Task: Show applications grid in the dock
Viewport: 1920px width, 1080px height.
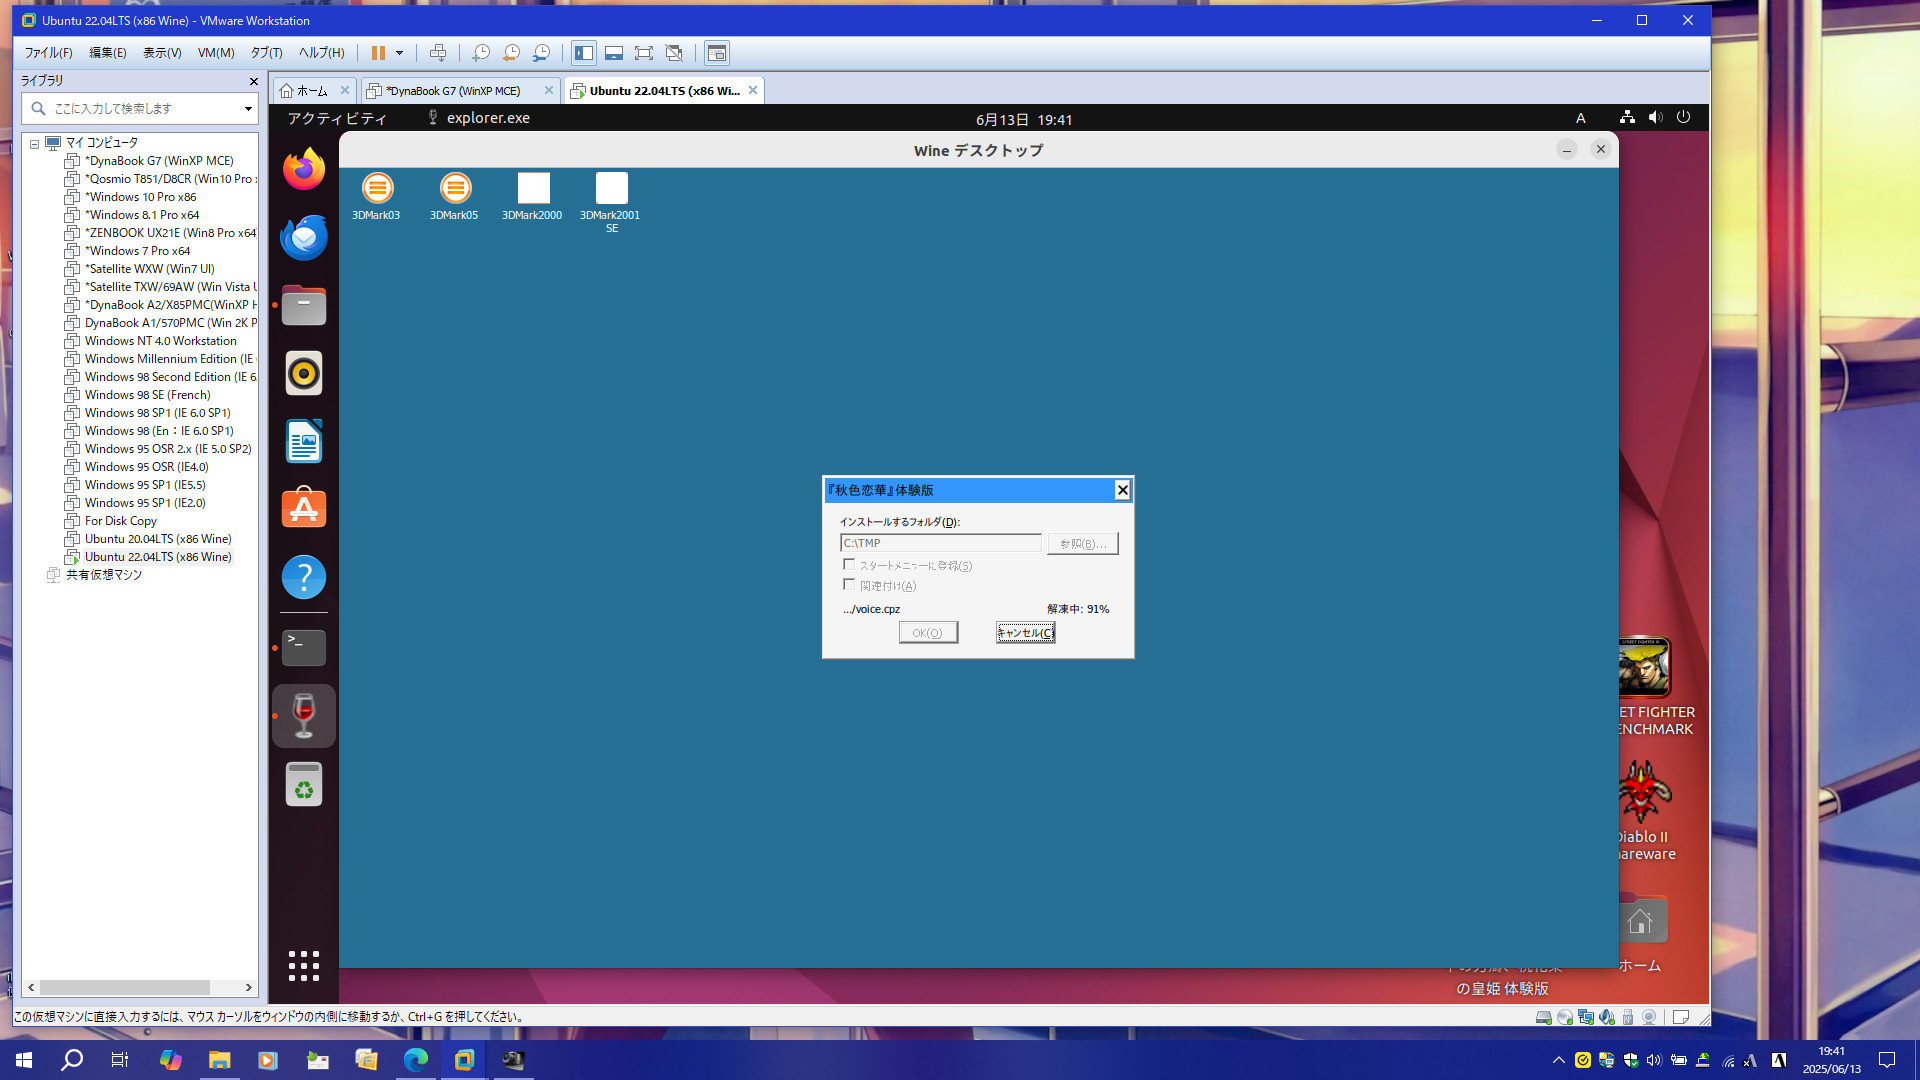Action: pyautogui.click(x=304, y=966)
